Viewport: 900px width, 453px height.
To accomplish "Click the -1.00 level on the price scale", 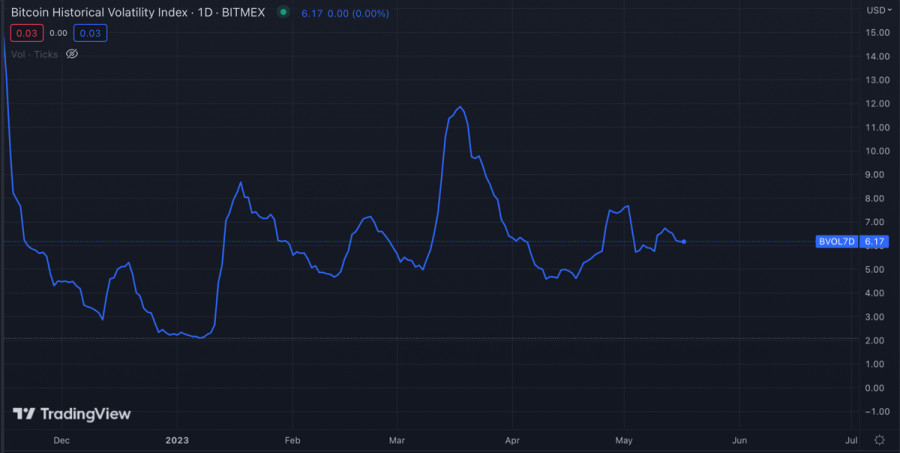I will [877, 411].
